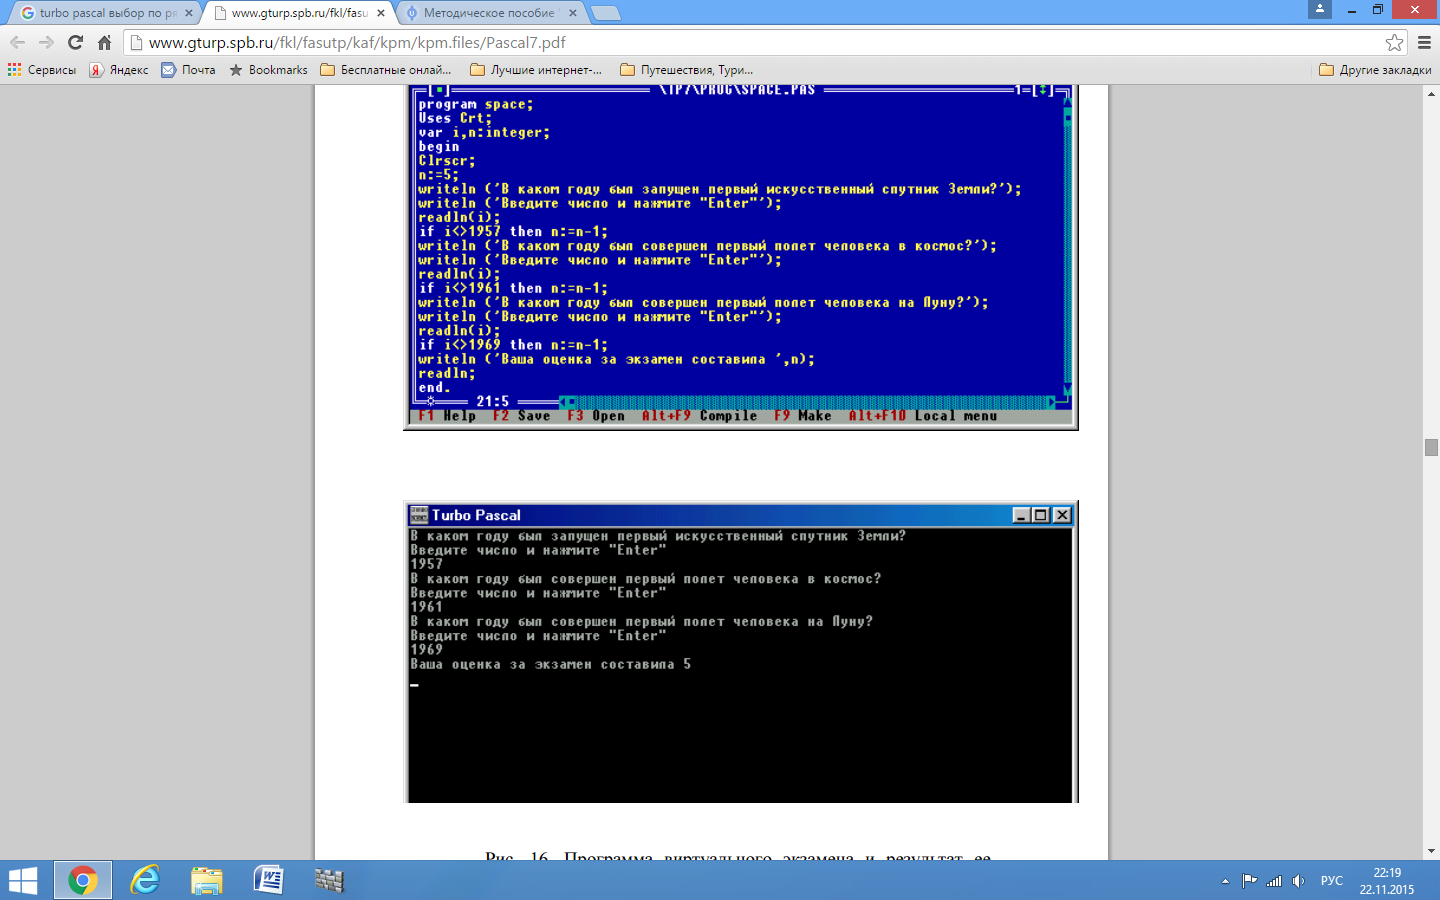Close the www.gturp.spb.ru tab
This screenshot has width=1440, height=900.
[381, 13]
